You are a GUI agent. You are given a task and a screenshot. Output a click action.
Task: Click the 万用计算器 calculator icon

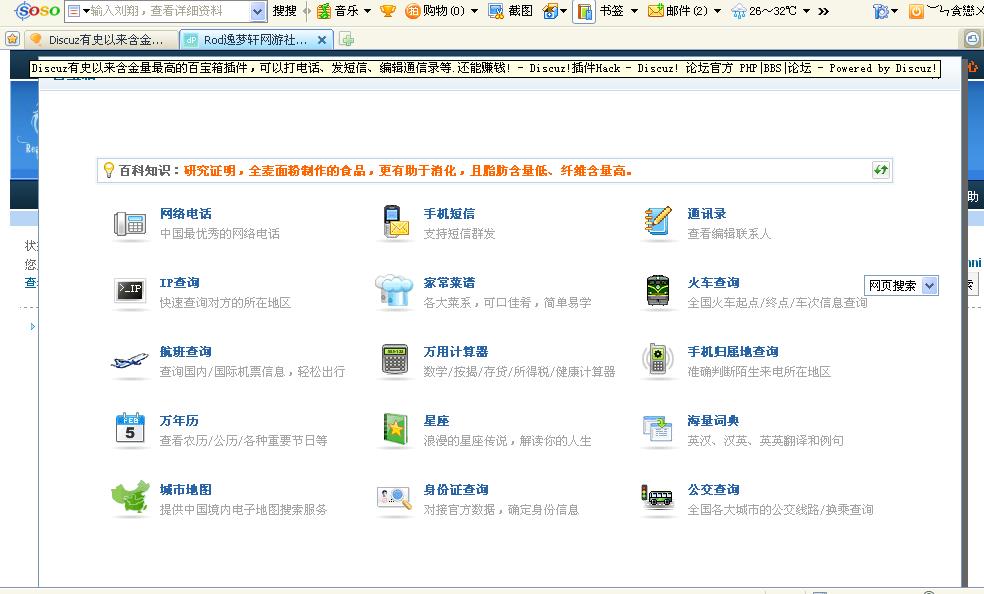[395, 359]
